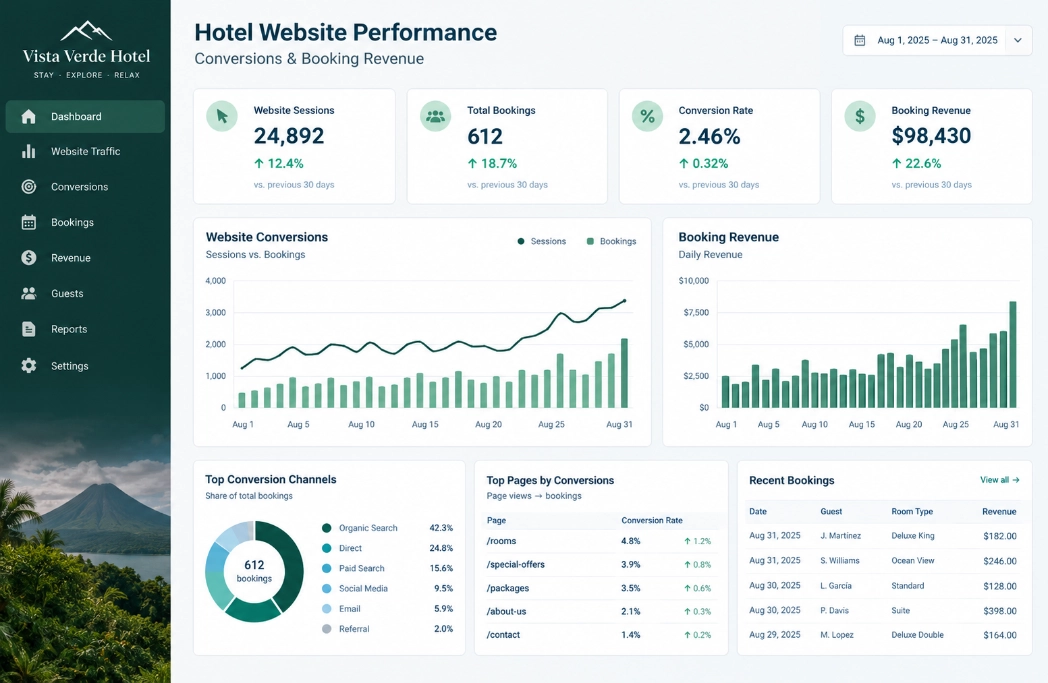The image size is (1048, 683).
Task: Click the View all link in Recent Bookings
Action: click(x=999, y=480)
